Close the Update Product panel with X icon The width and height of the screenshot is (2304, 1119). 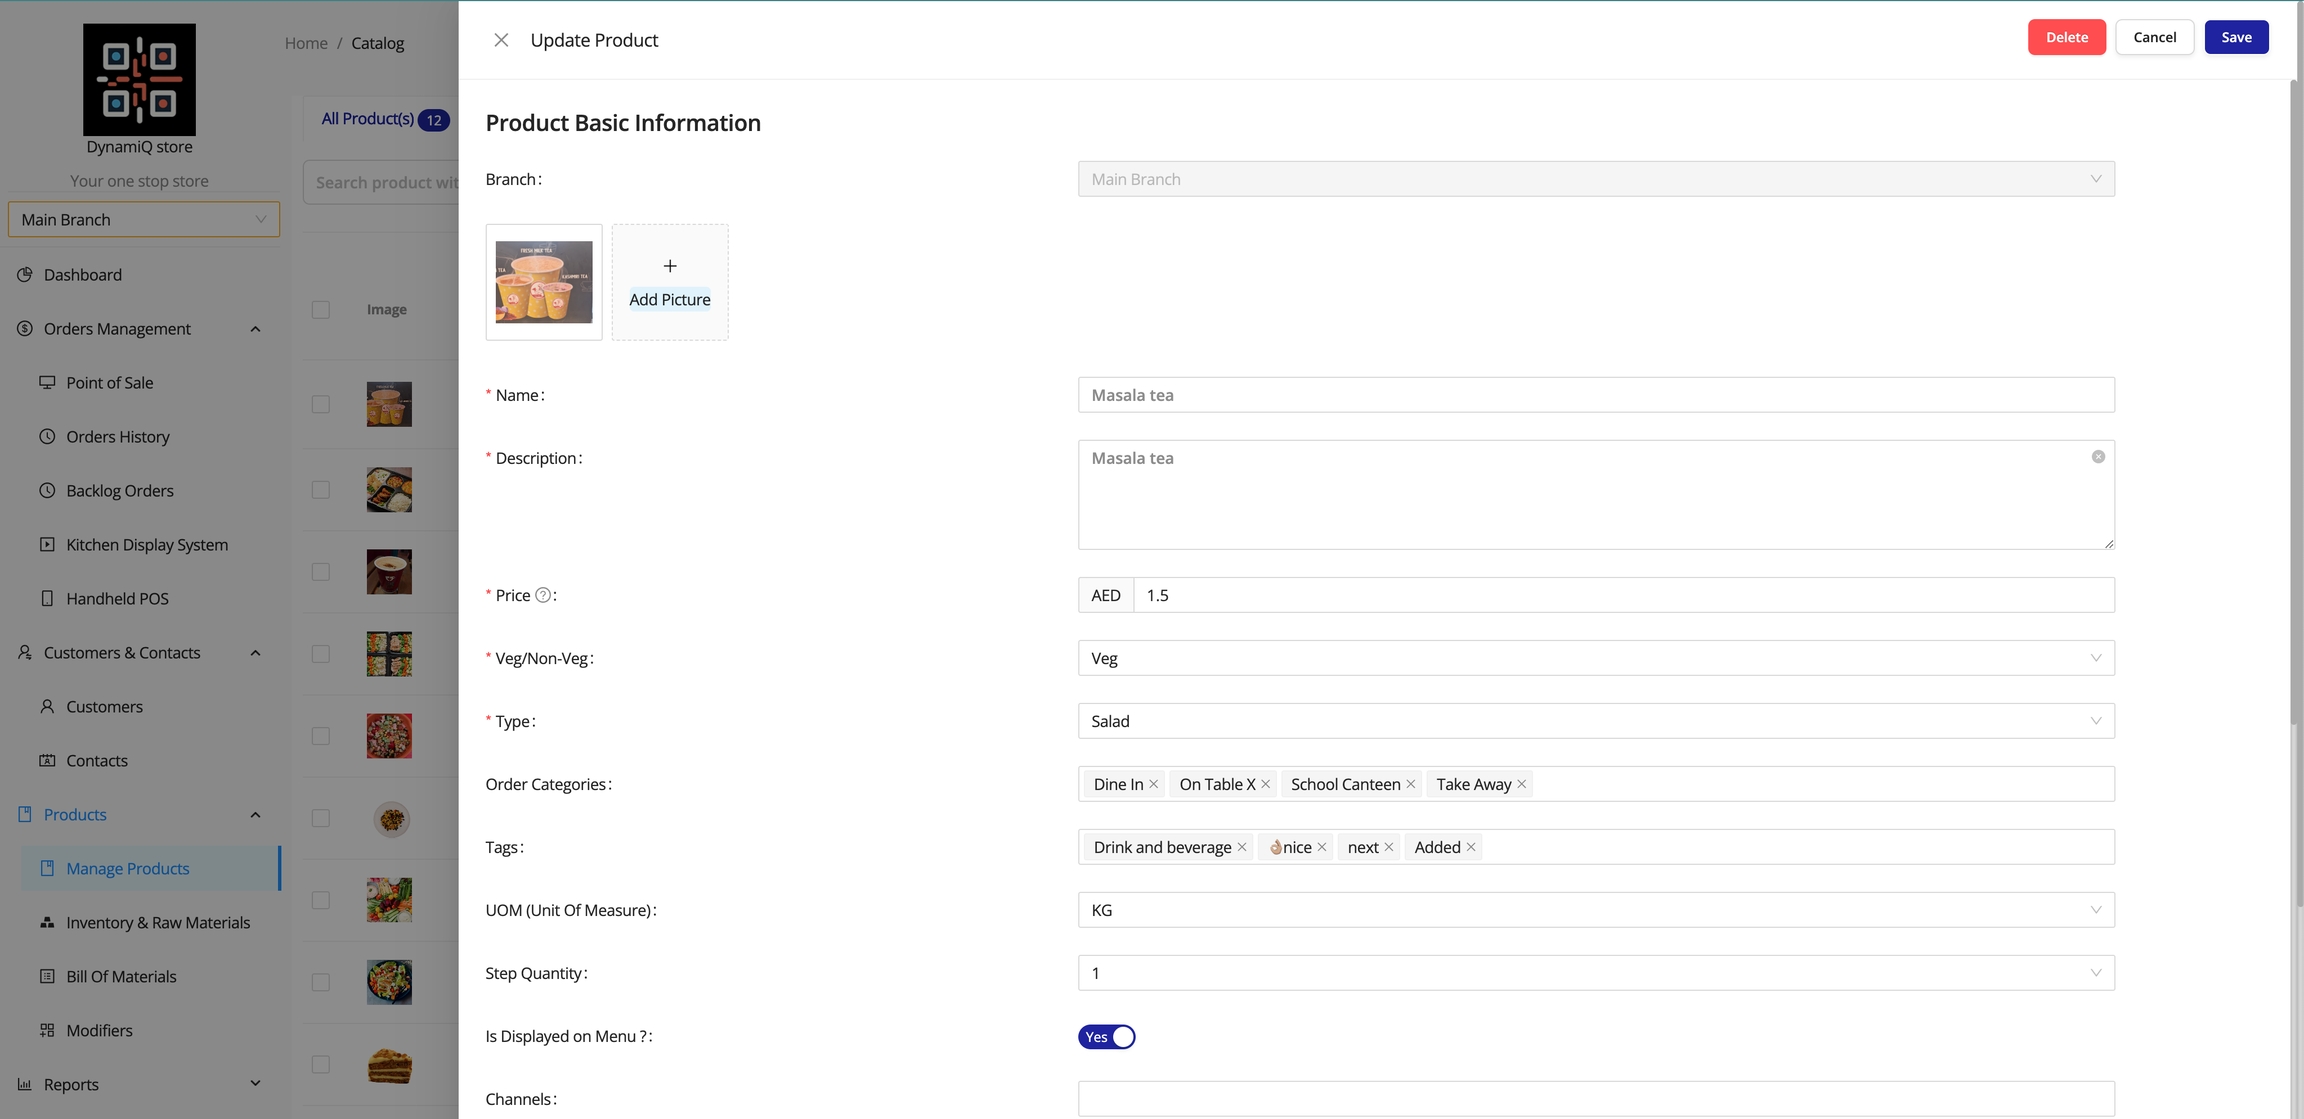point(501,40)
